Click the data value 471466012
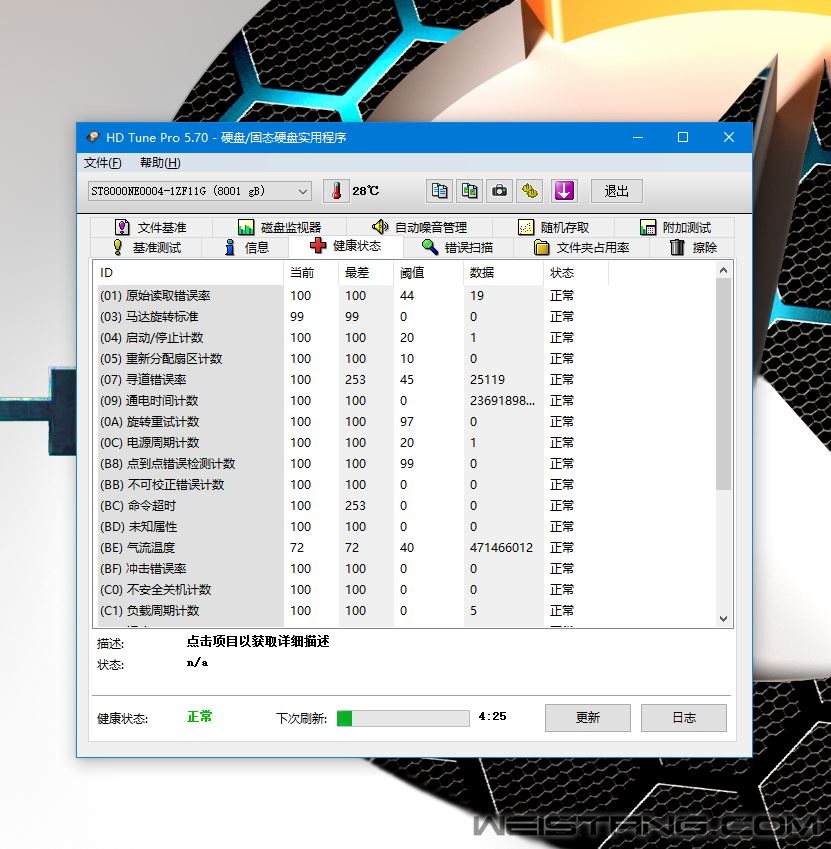This screenshot has width=831, height=849. click(x=501, y=548)
